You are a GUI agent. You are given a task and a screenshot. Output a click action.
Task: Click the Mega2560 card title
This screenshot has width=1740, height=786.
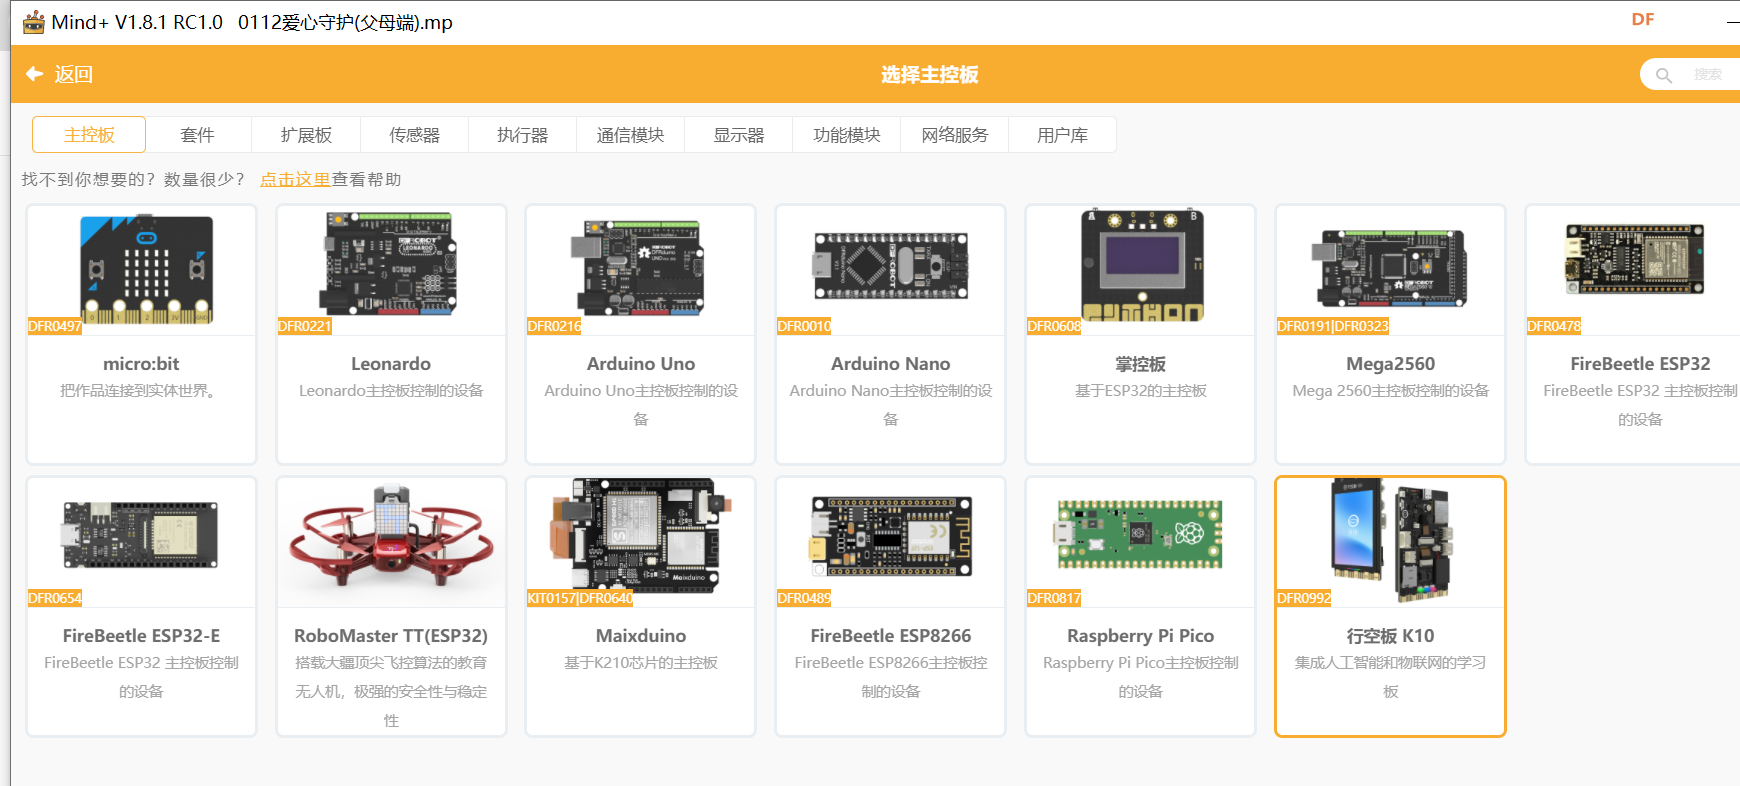[1391, 364]
